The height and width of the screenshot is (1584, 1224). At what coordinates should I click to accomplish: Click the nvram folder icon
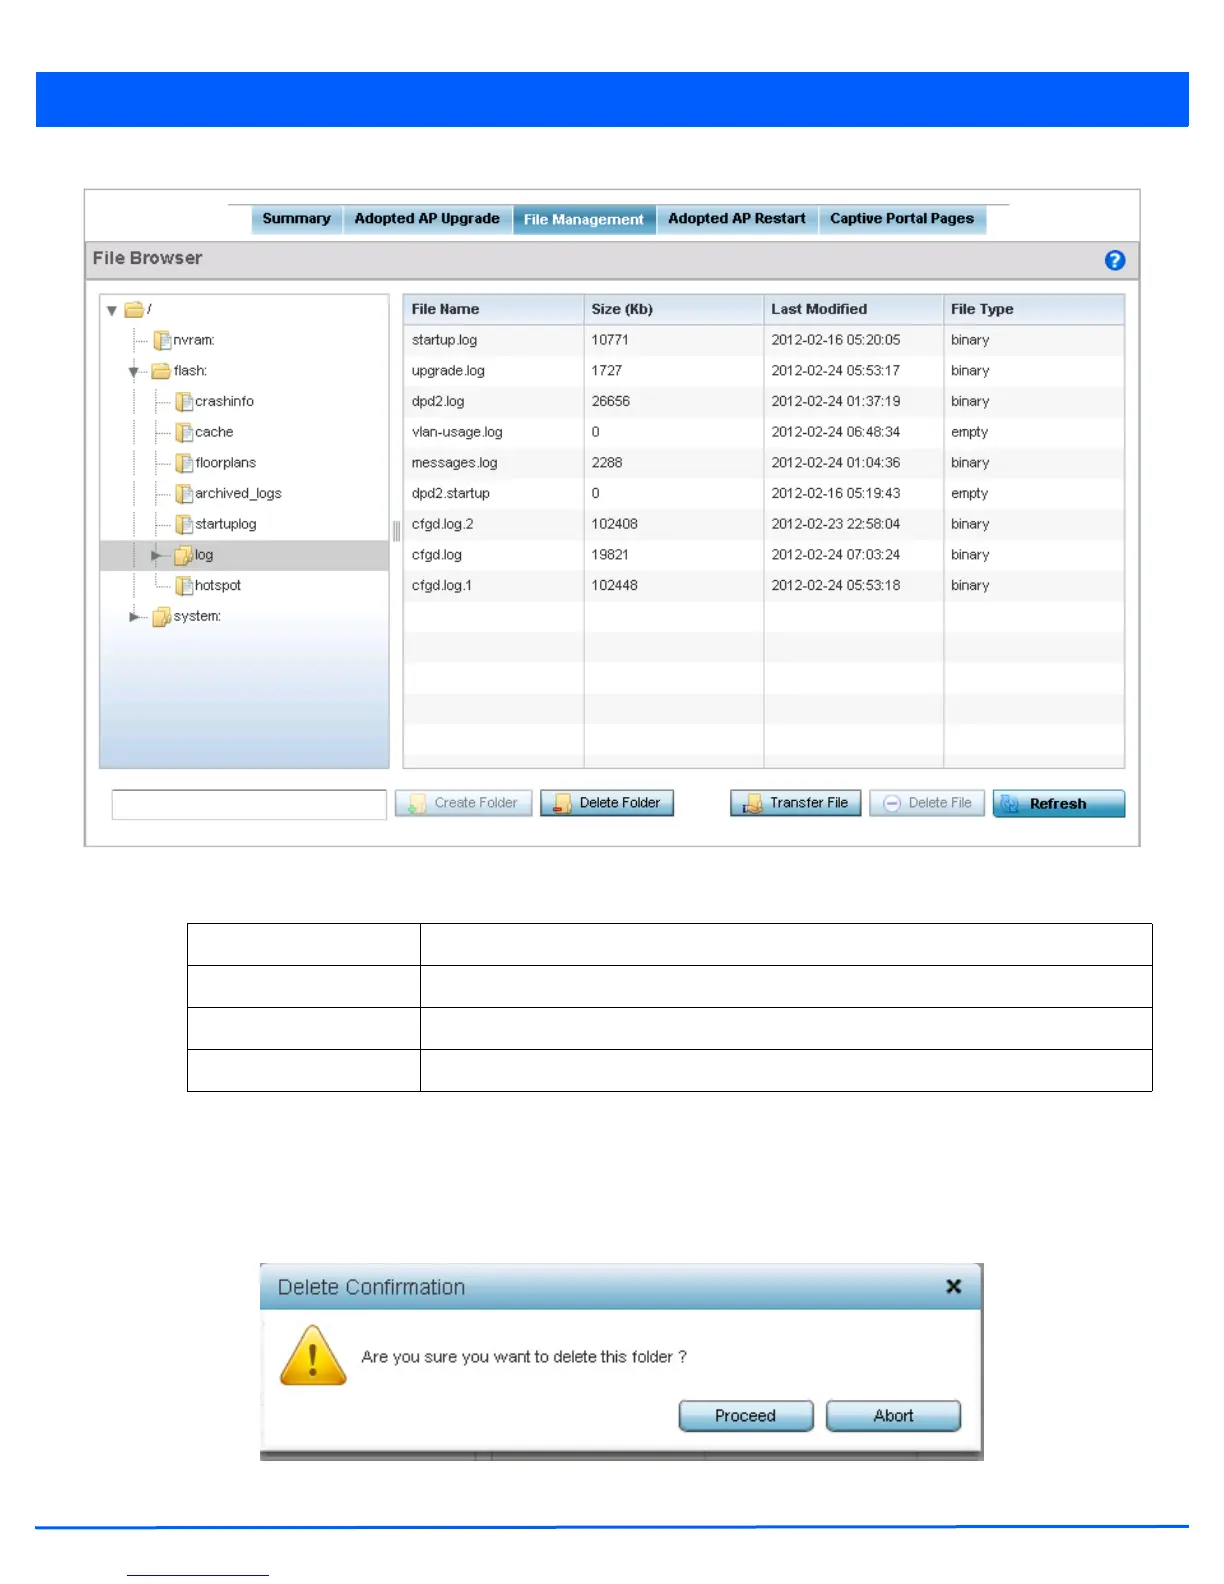(162, 340)
